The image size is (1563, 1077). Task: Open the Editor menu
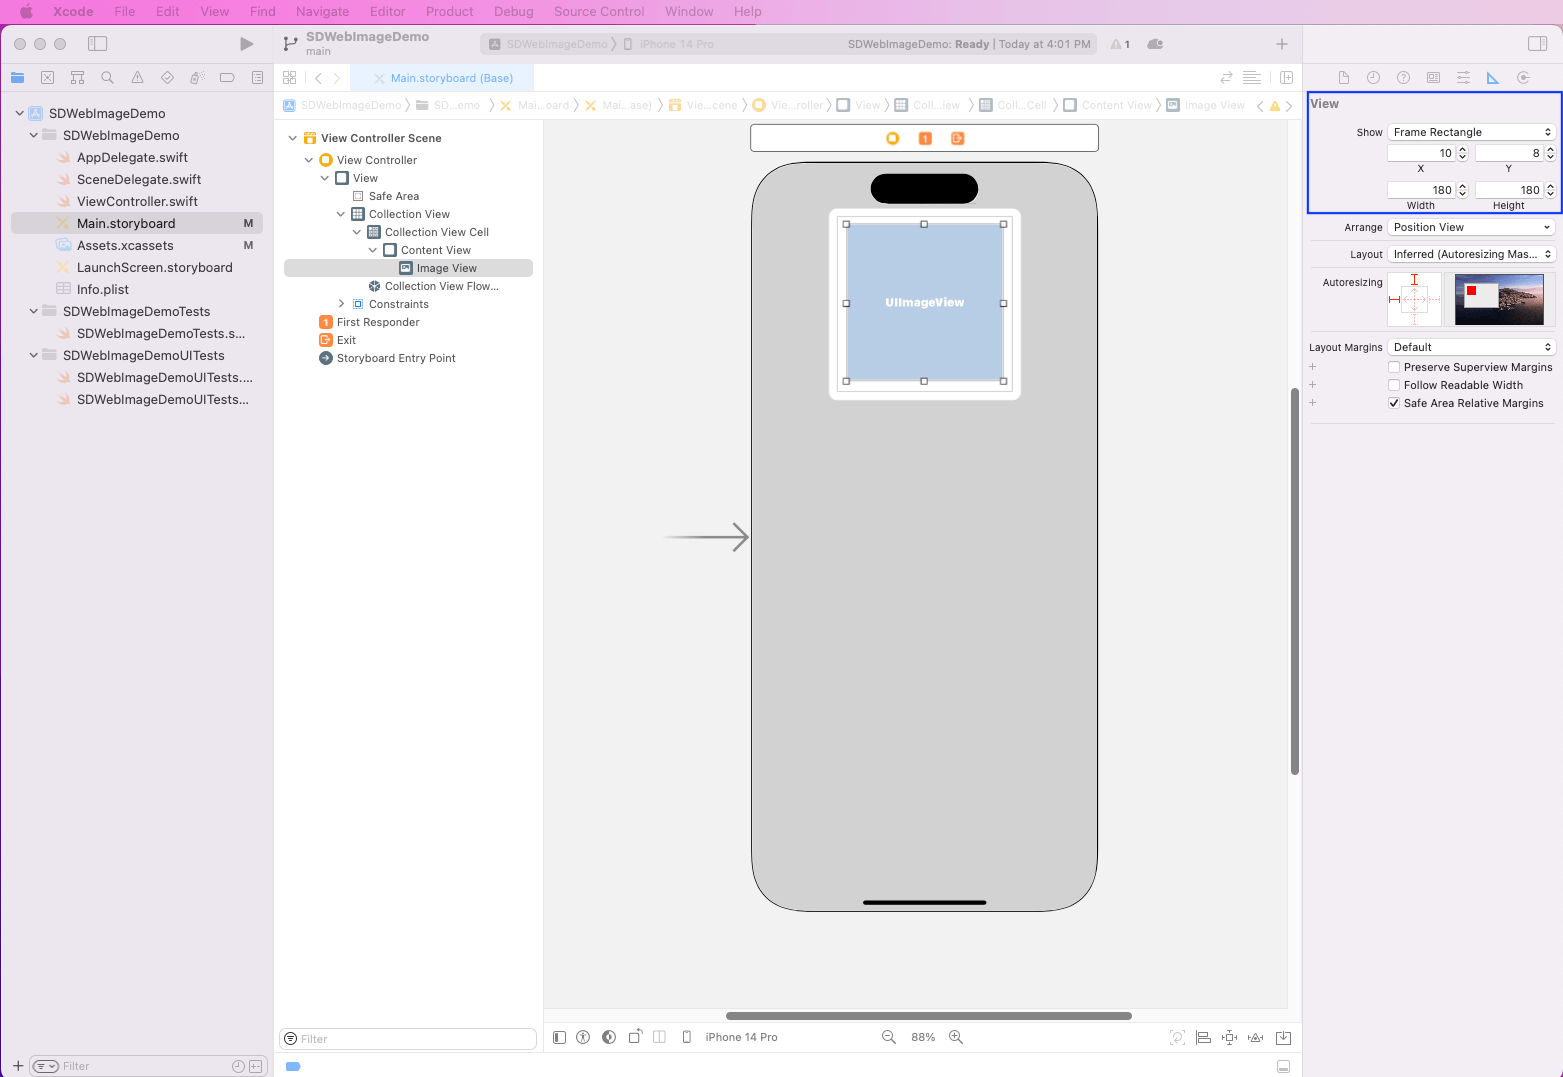tap(387, 12)
